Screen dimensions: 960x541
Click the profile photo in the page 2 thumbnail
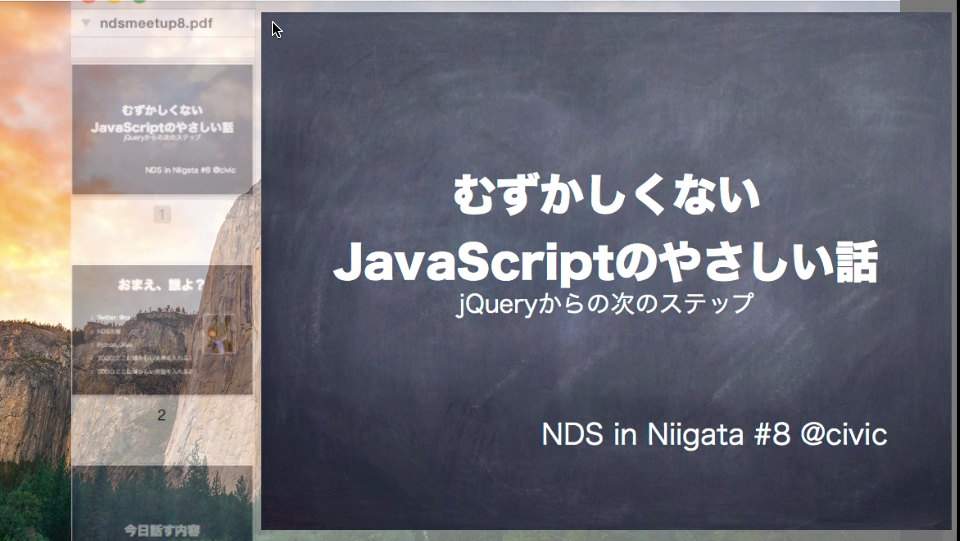coord(218,333)
